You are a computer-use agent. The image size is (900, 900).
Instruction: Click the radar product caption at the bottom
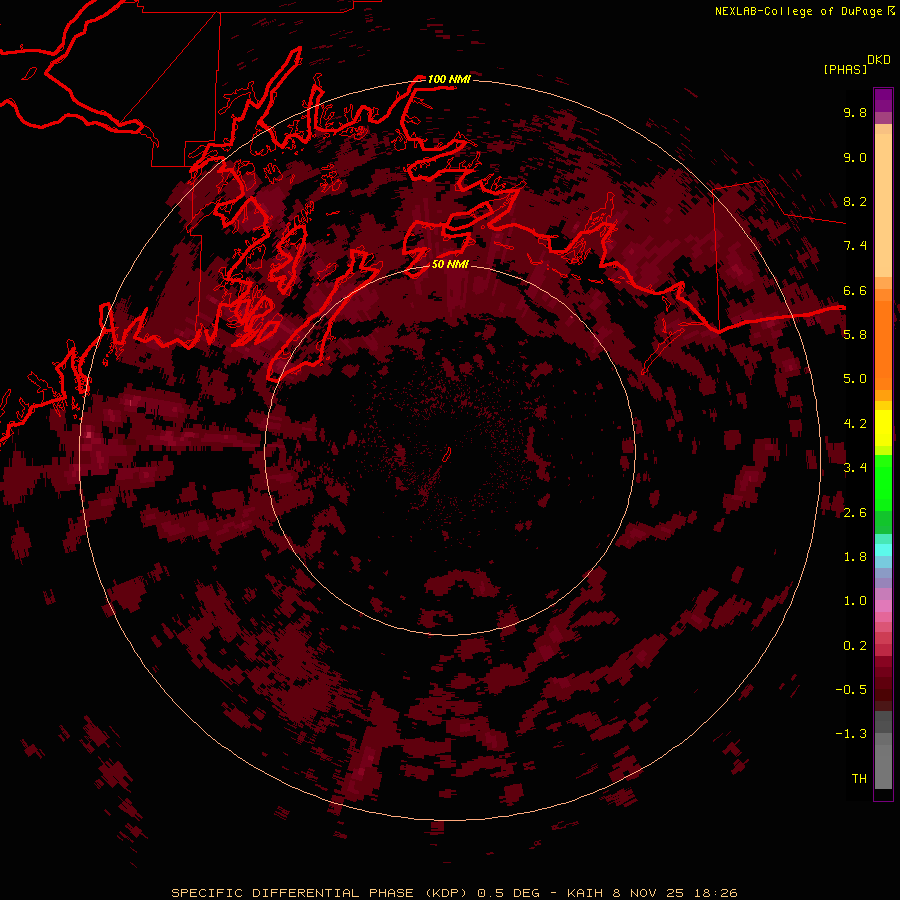tap(454, 893)
